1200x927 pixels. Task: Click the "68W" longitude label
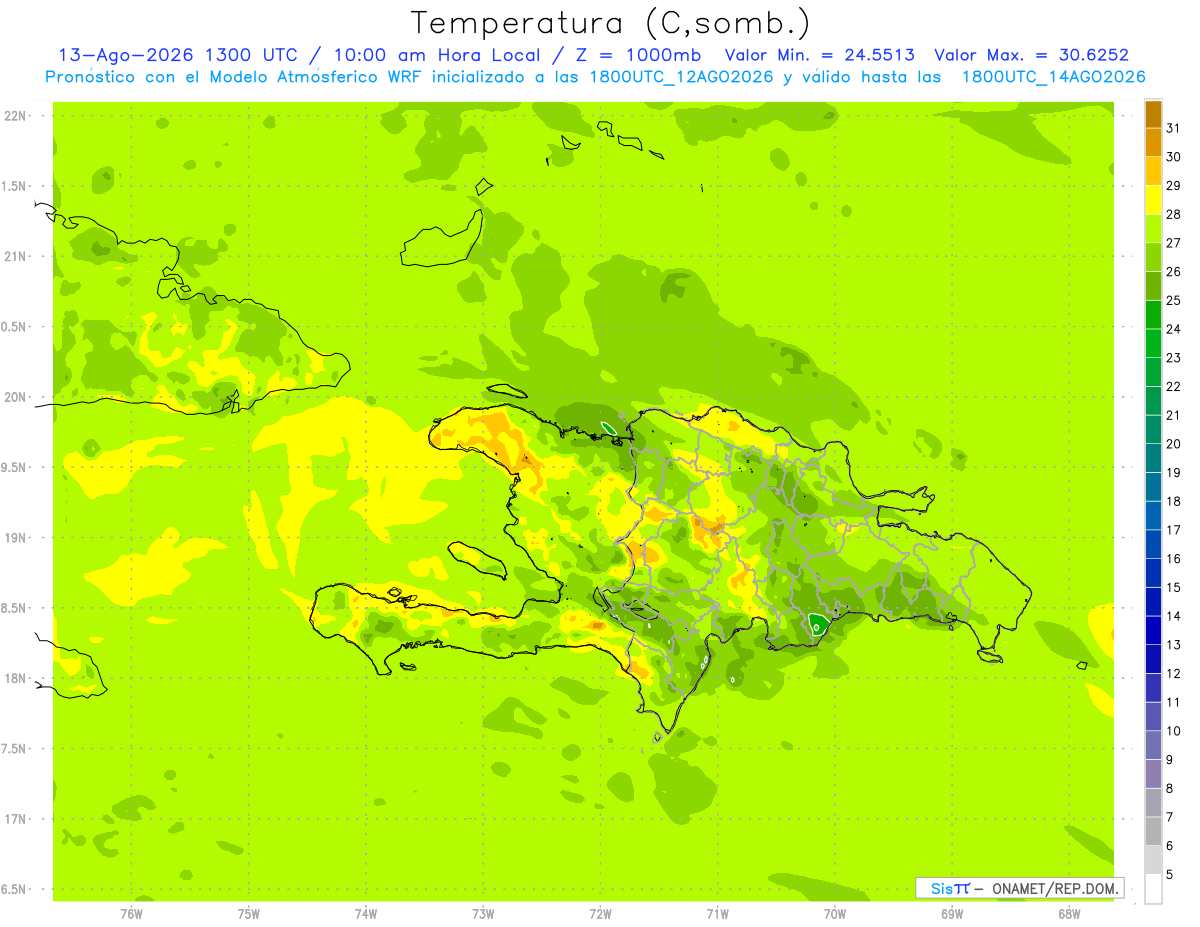pyautogui.click(x=1069, y=914)
